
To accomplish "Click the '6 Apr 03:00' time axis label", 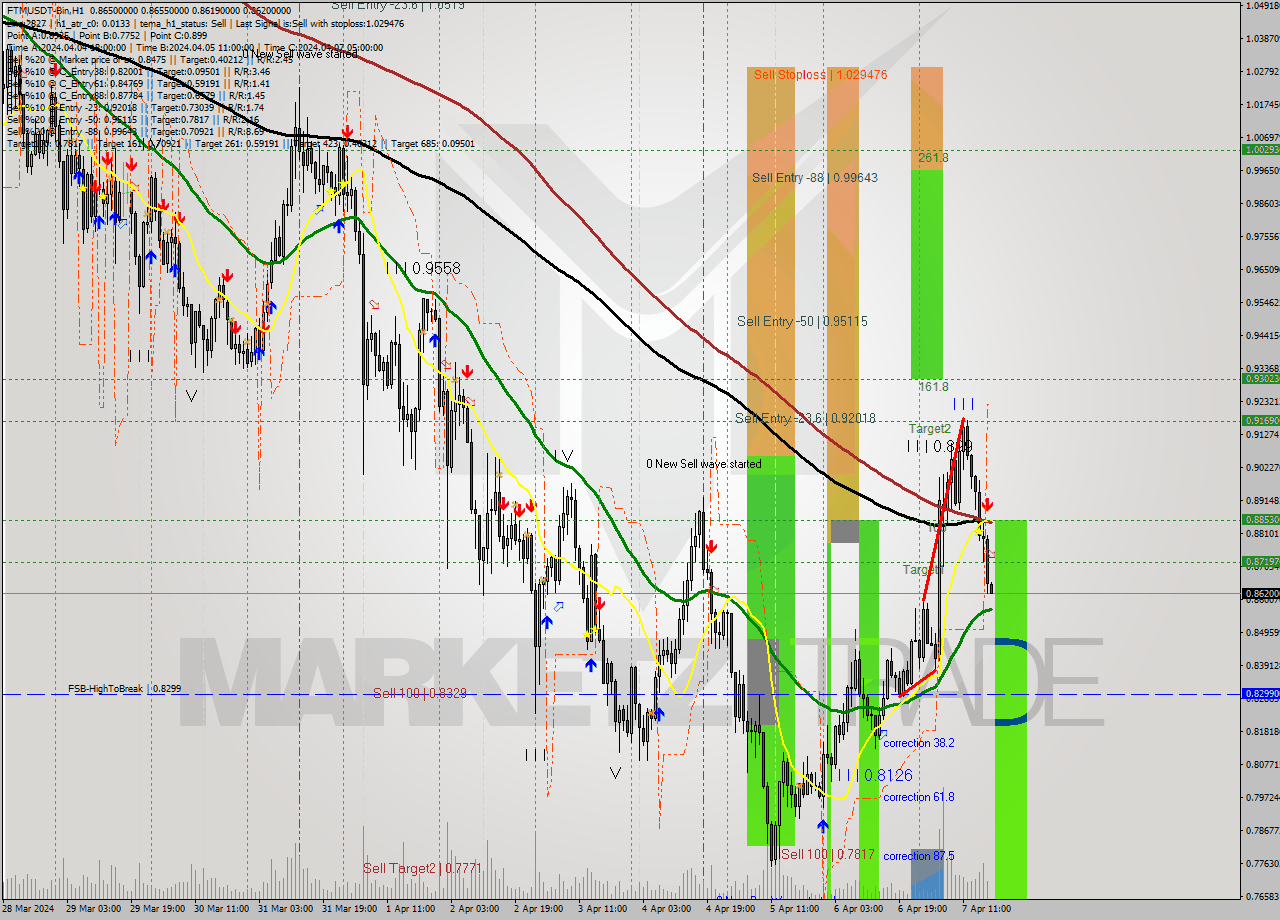I will coord(858,909).
